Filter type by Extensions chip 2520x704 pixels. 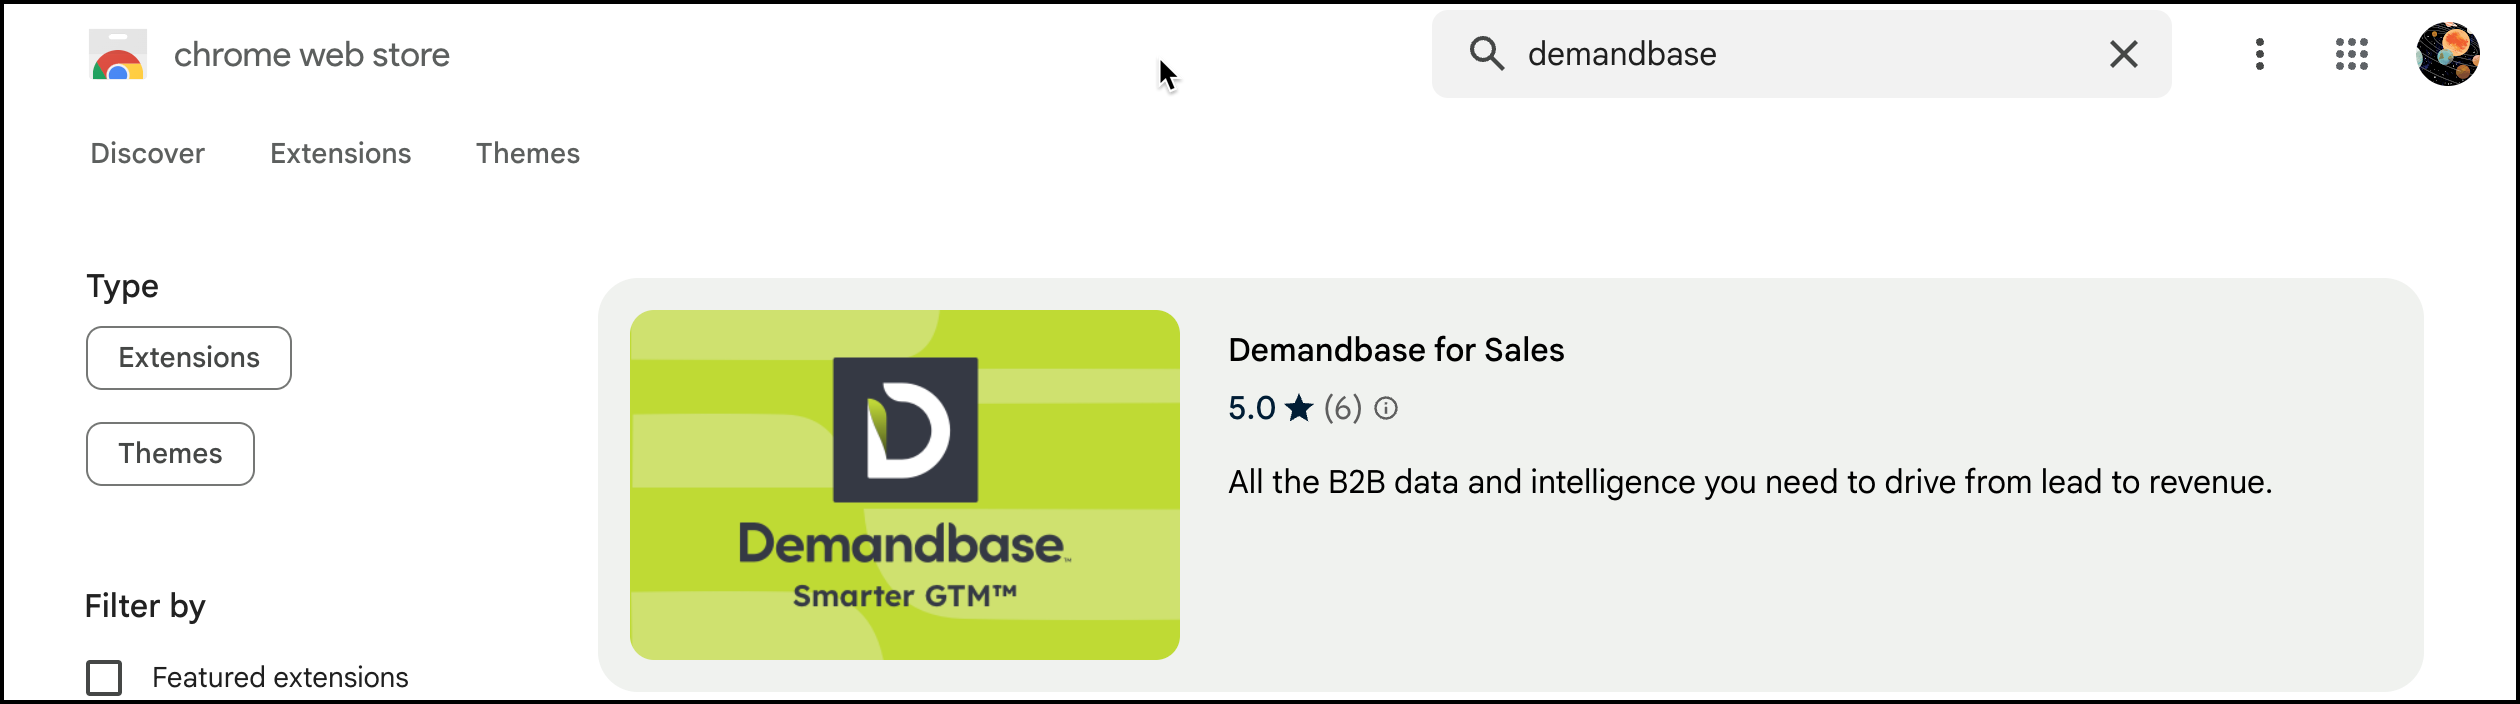(189, 358)
